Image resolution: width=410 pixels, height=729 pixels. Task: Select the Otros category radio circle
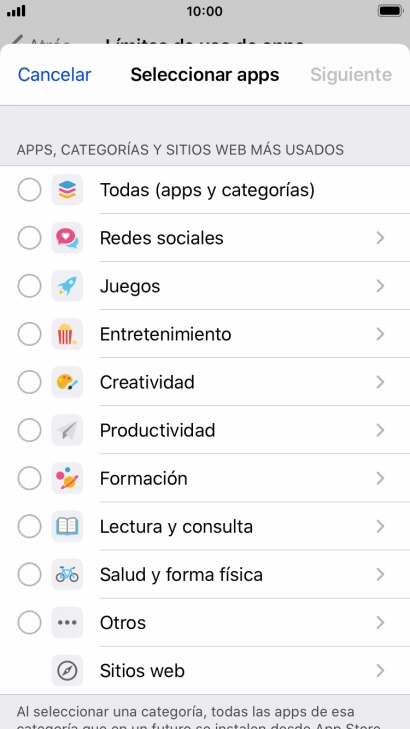point(29,623)
